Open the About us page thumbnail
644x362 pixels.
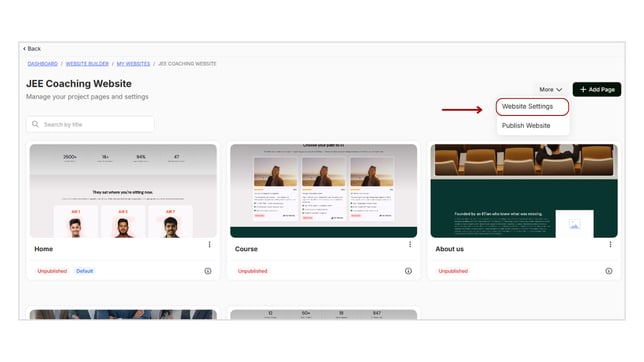coord(524,191)
